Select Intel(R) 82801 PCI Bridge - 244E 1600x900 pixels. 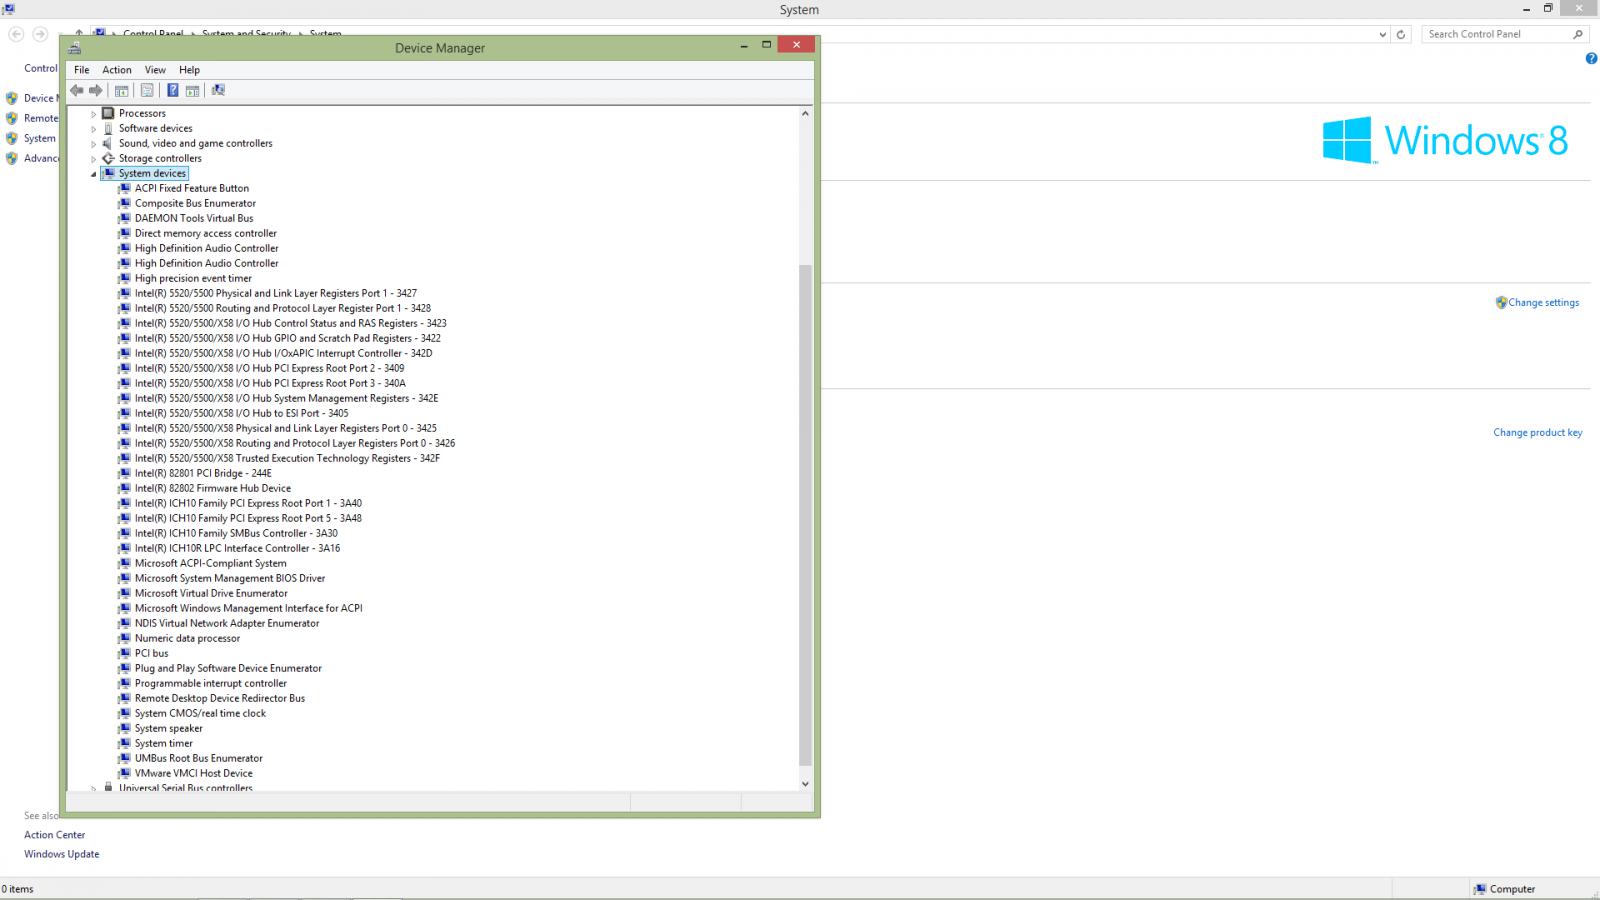tap(203, 473)
